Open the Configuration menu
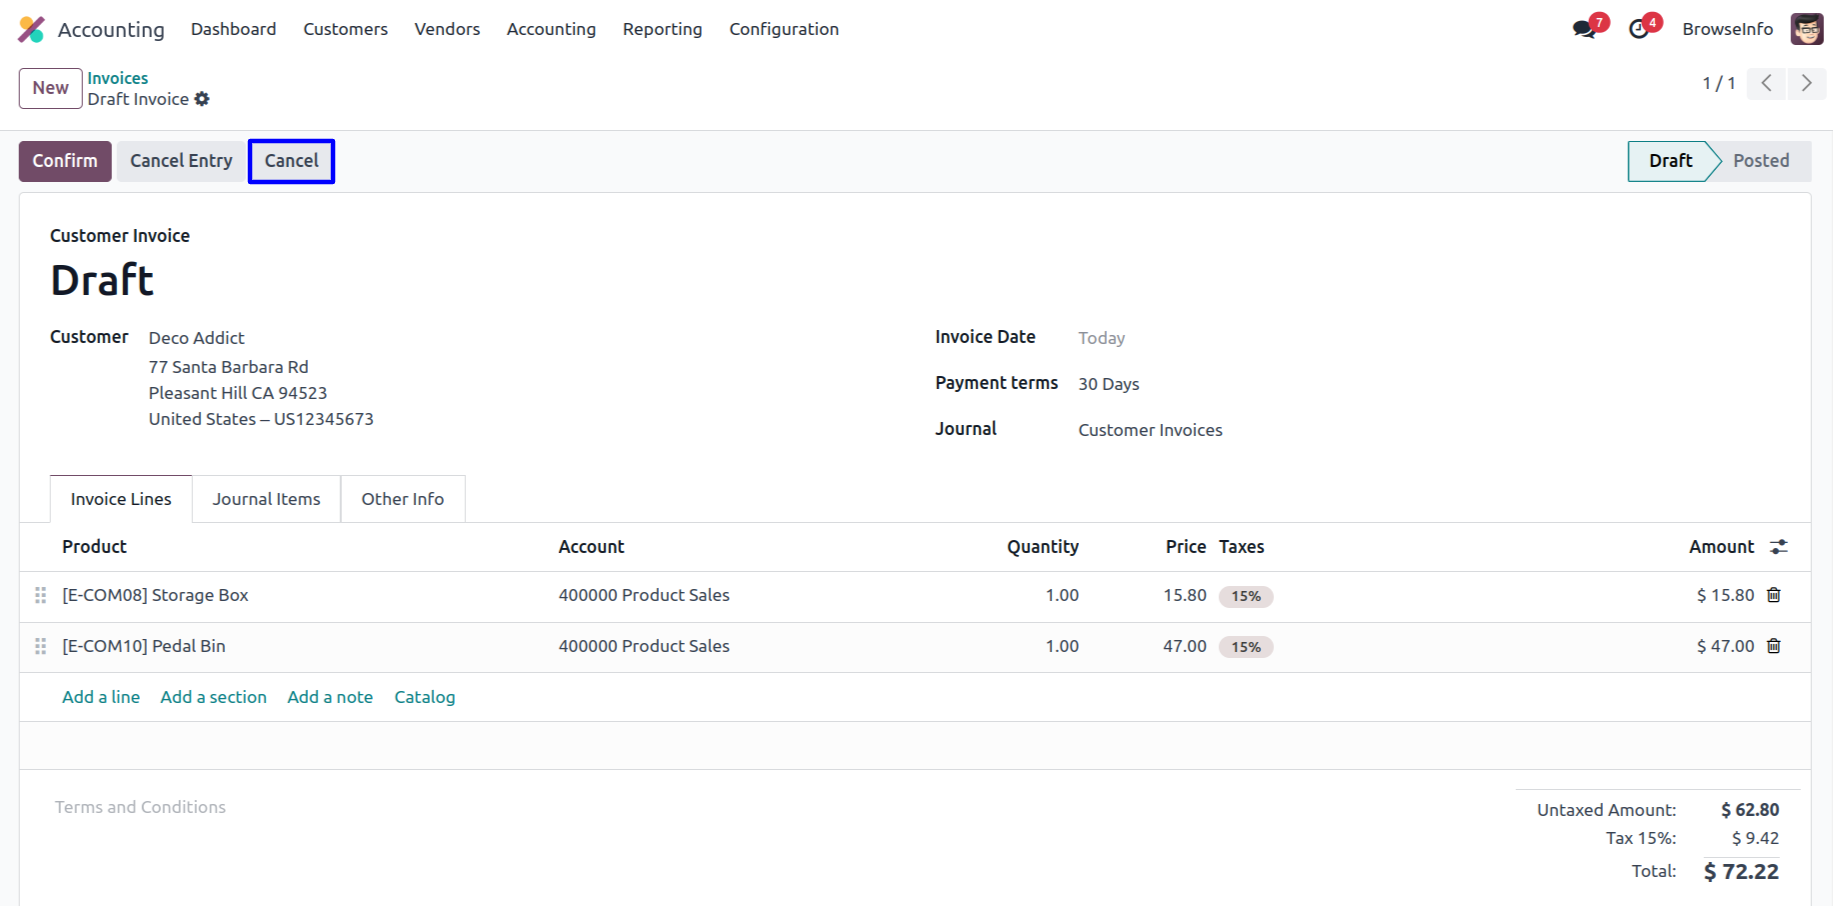This screenshot has width=1833, height=906. click(x=783, y=29)
